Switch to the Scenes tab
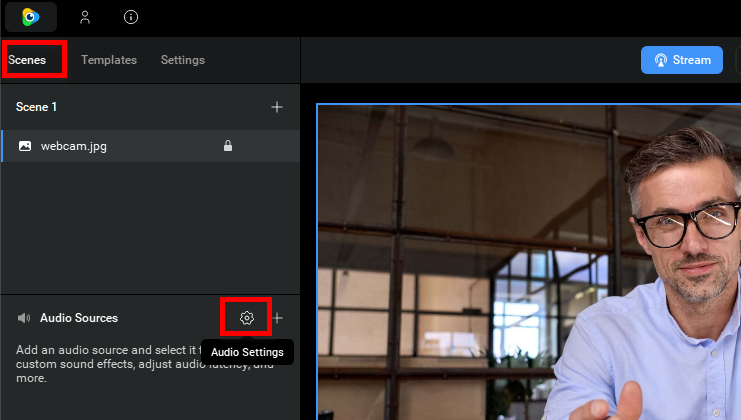741x420 pixels. [x=27, y=60]
